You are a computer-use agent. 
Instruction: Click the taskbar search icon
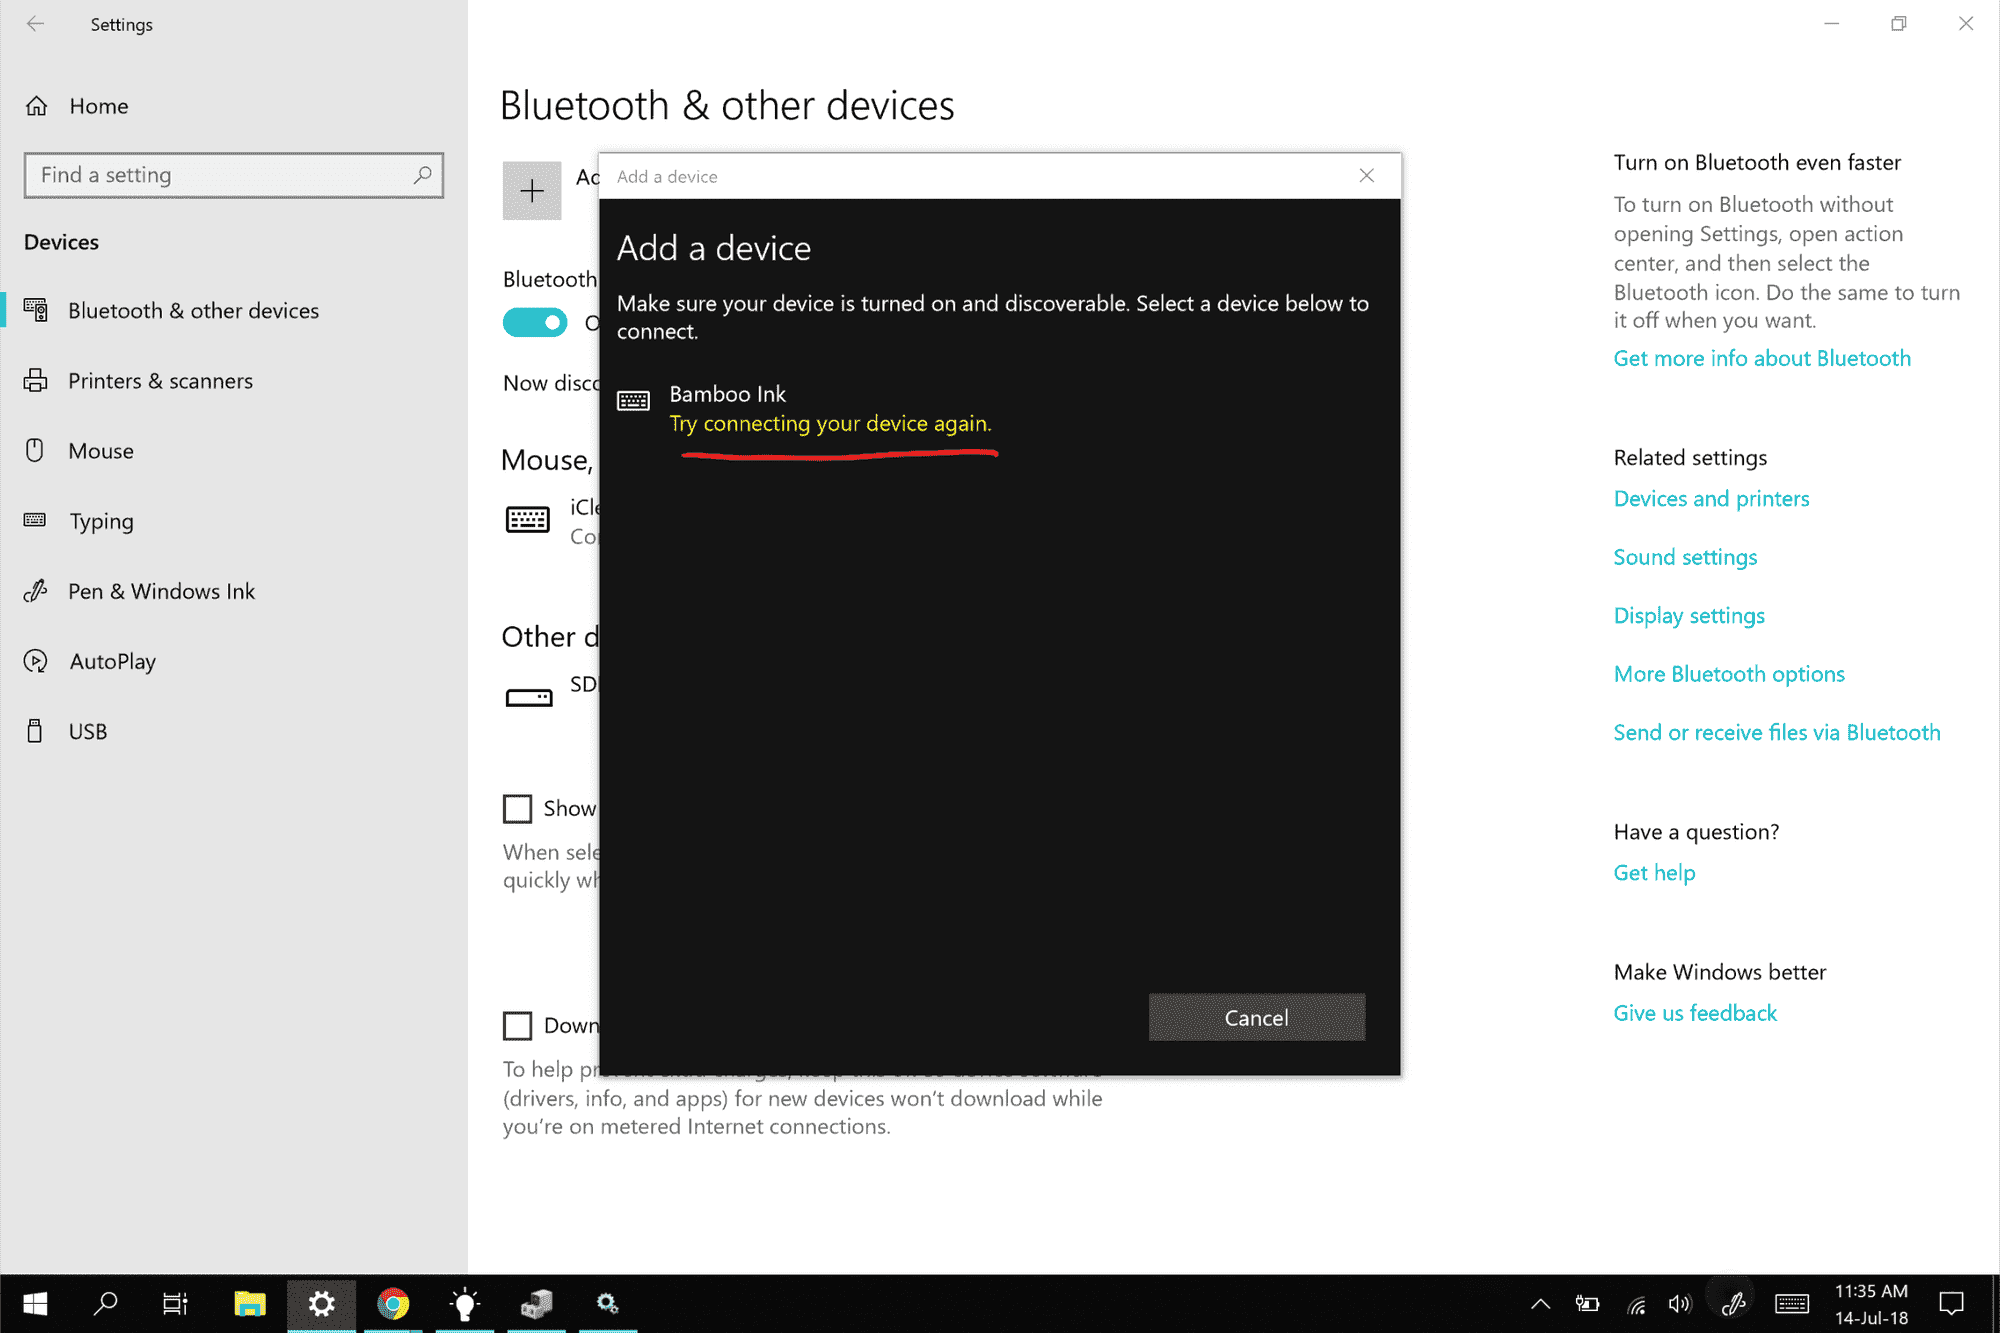tap(105, 1304)
